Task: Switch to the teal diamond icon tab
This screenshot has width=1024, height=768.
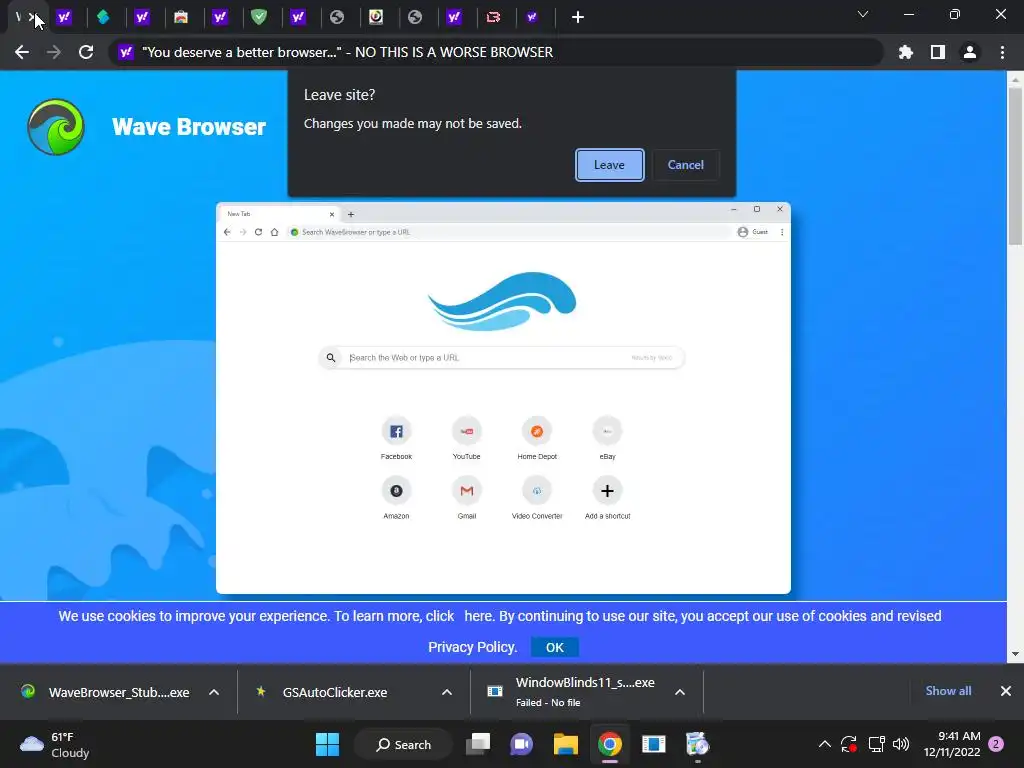Action: 103,17
